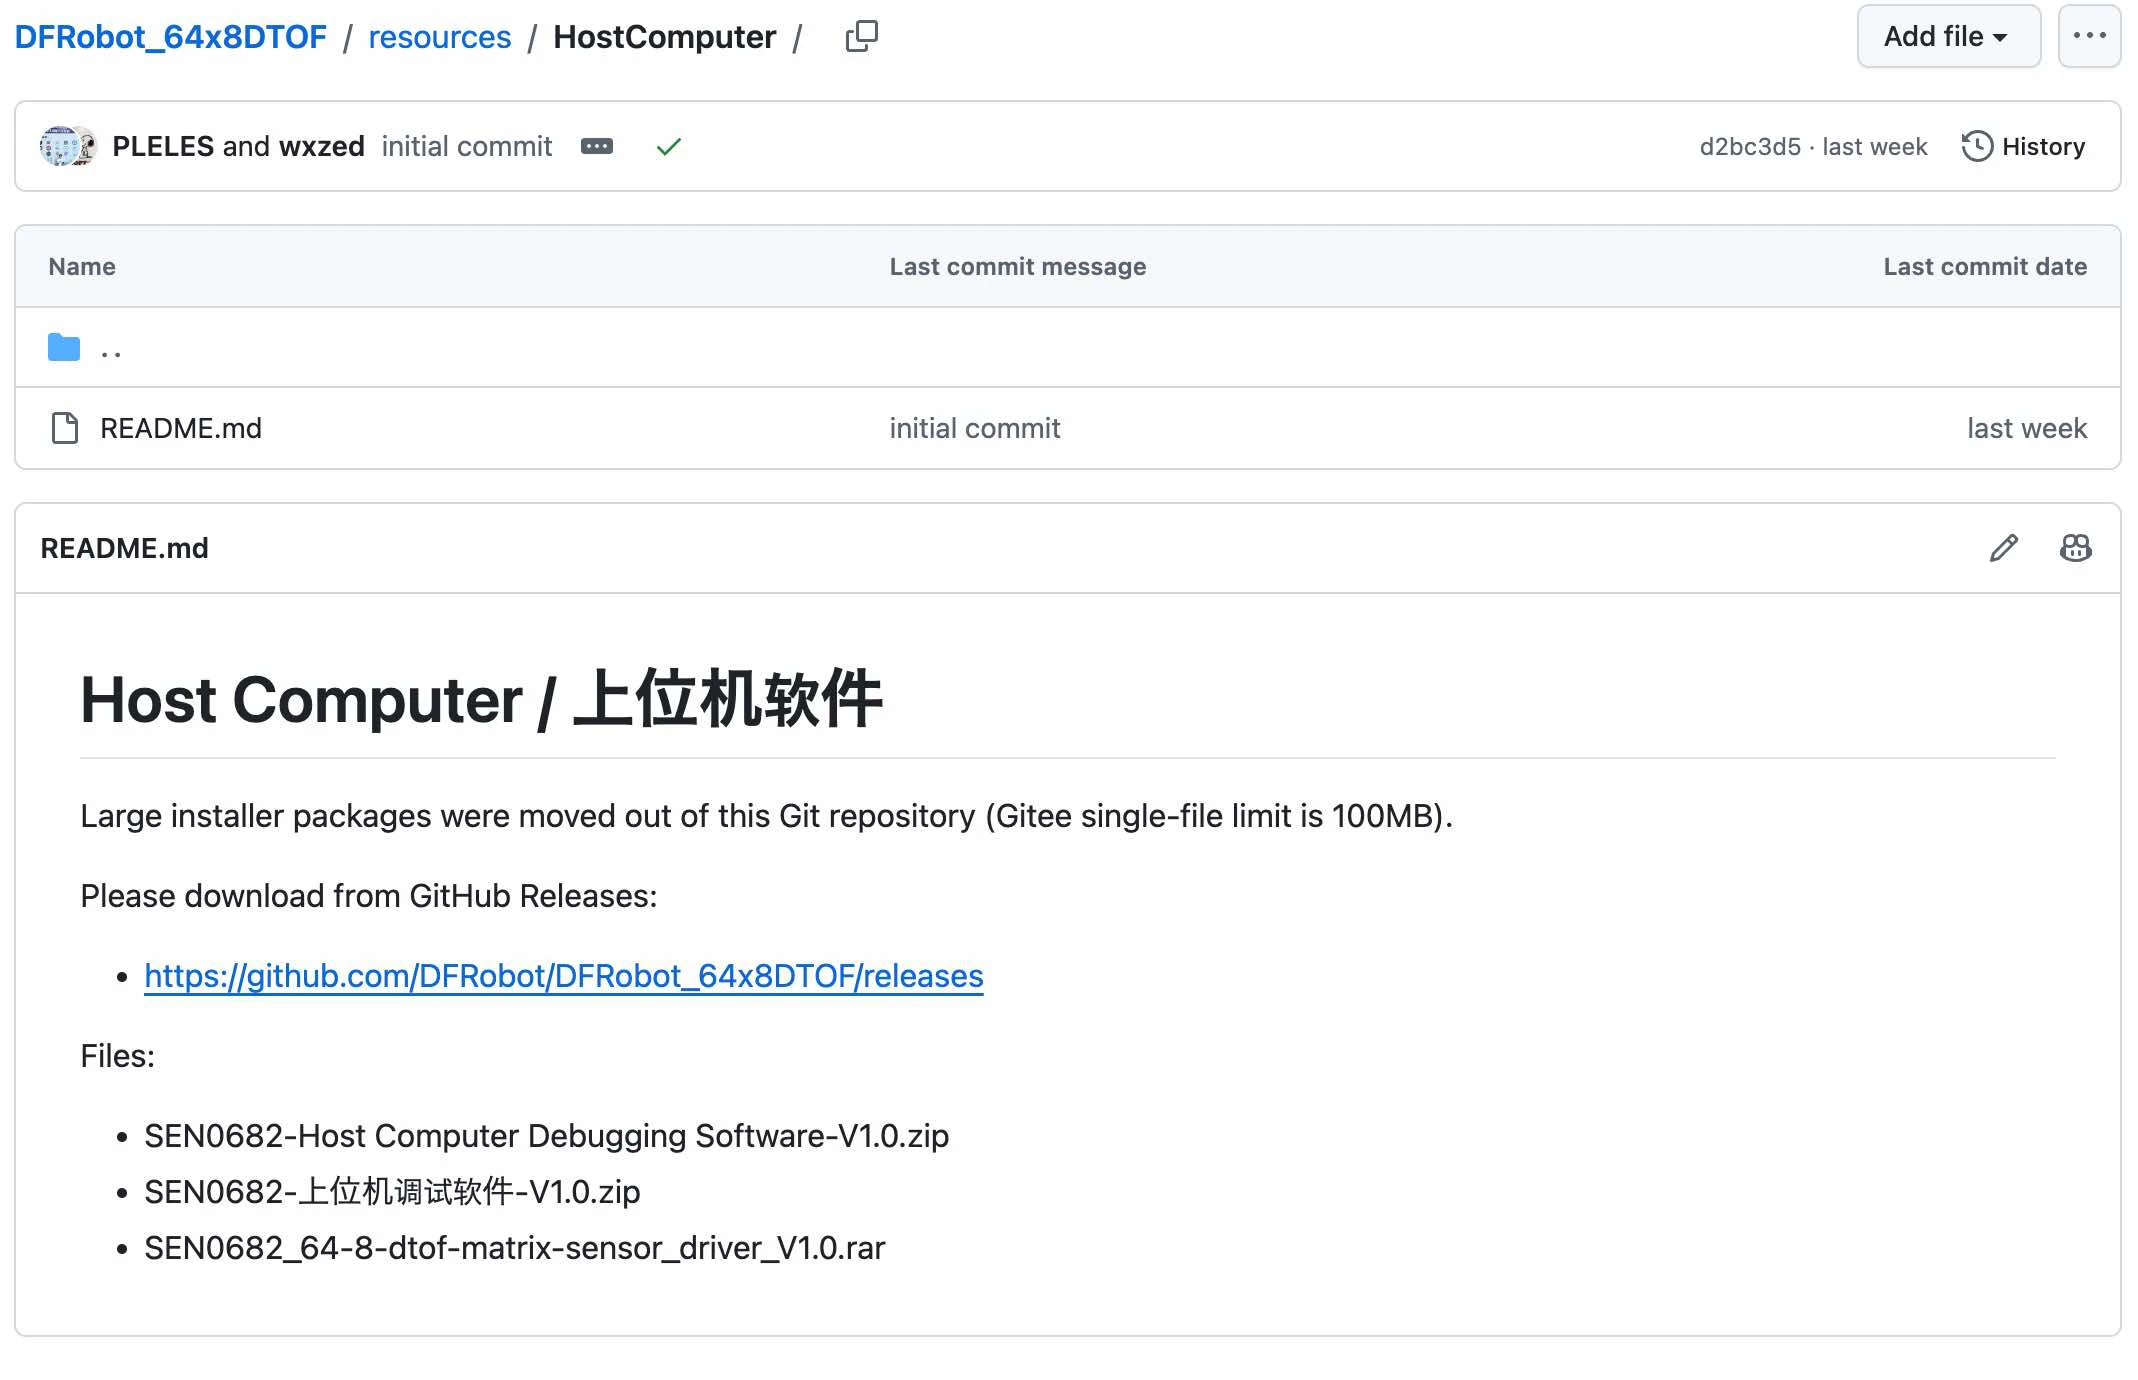The height and width of the screenshot is (1380, 2138).
Task: Click README.md row's last week date
Action: pos(2027,428)
